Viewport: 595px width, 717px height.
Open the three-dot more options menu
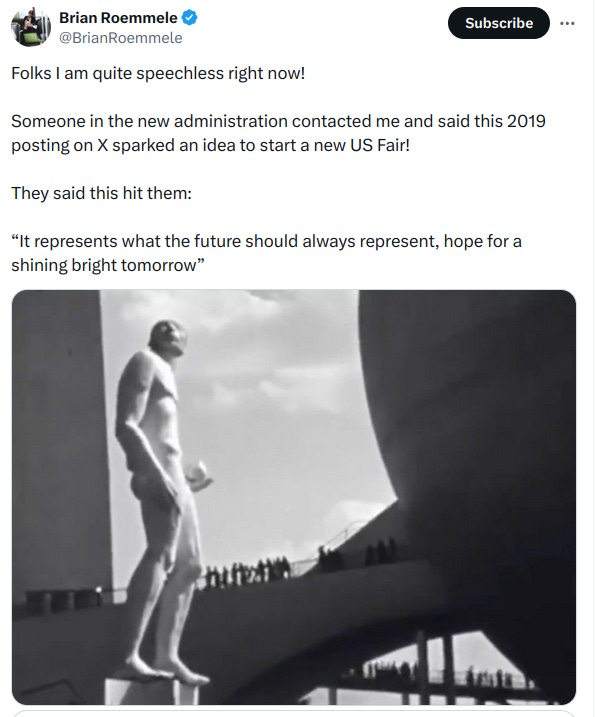click(x=567, y=23)
